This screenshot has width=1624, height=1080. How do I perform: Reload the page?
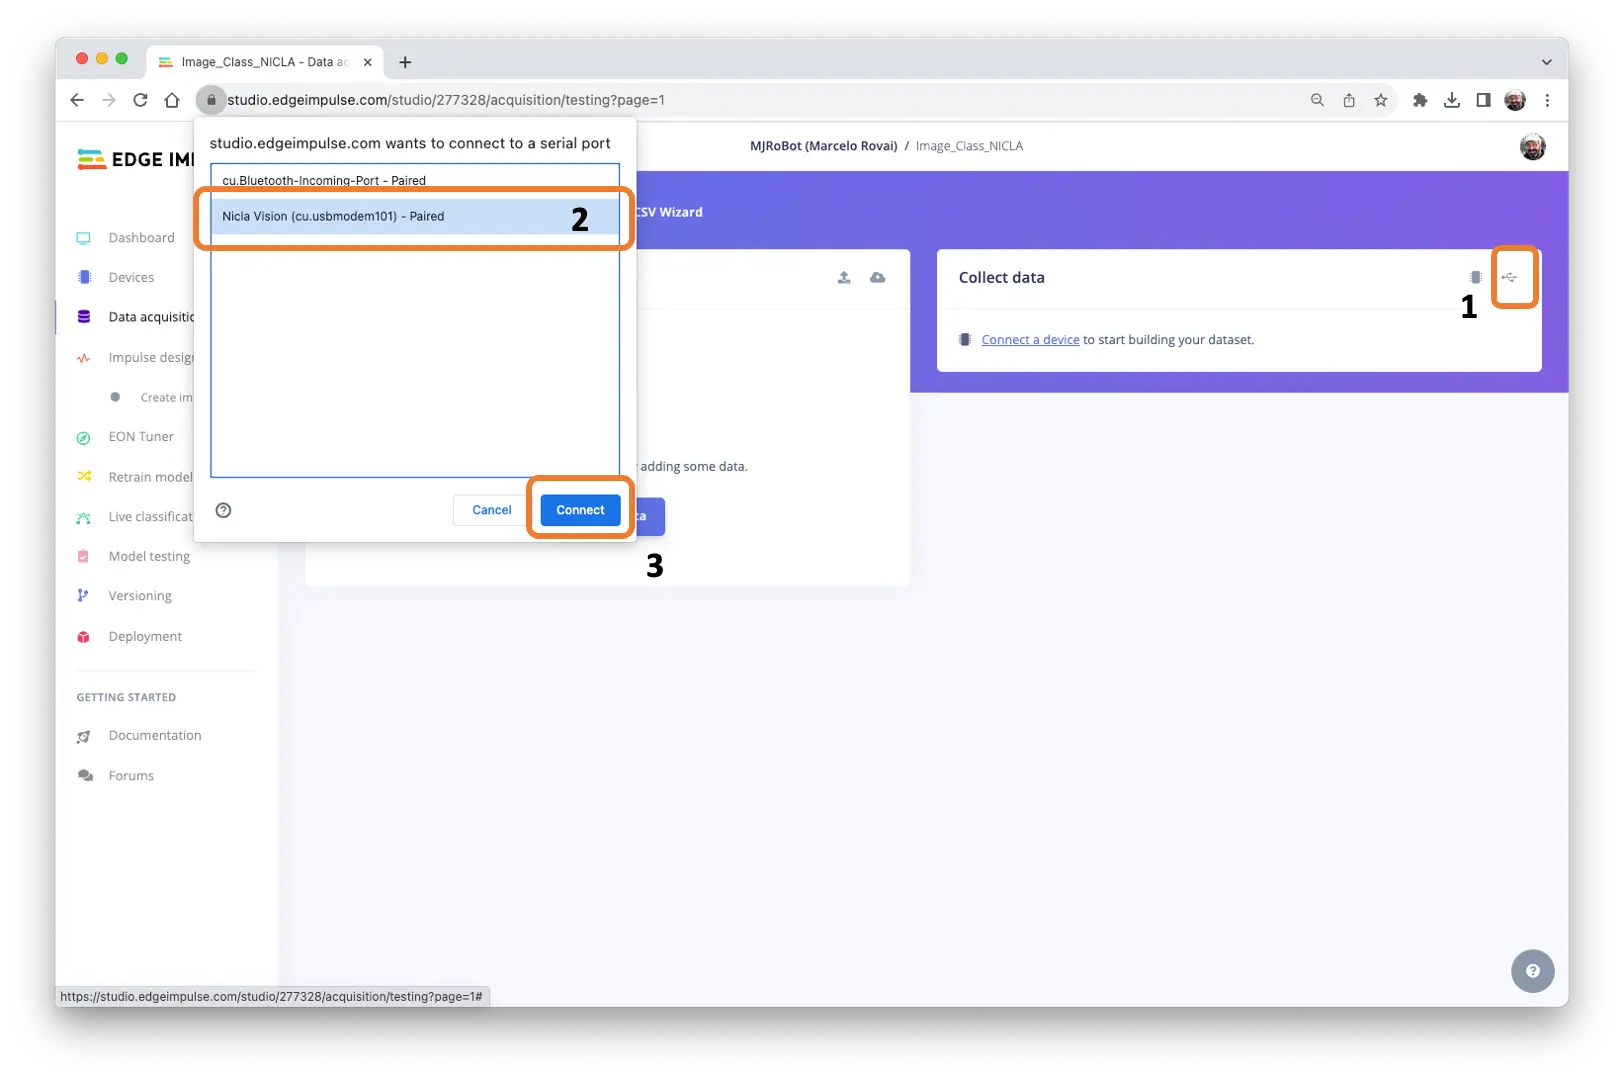point(140,100)
